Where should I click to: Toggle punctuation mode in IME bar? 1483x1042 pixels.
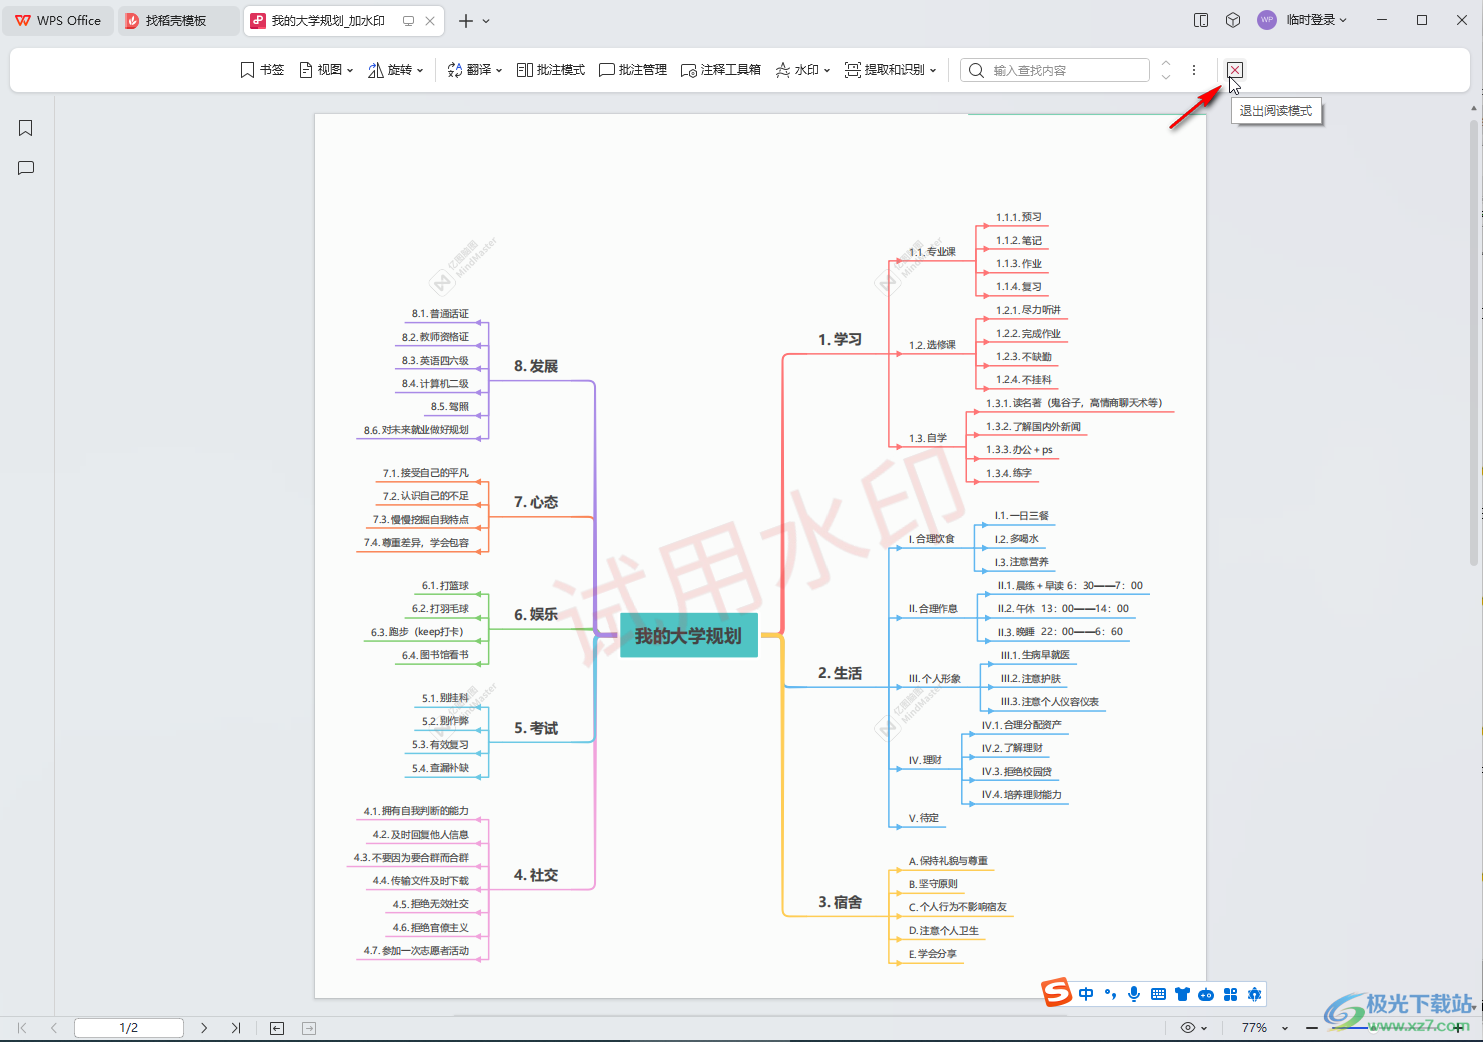click(1110, 994)
